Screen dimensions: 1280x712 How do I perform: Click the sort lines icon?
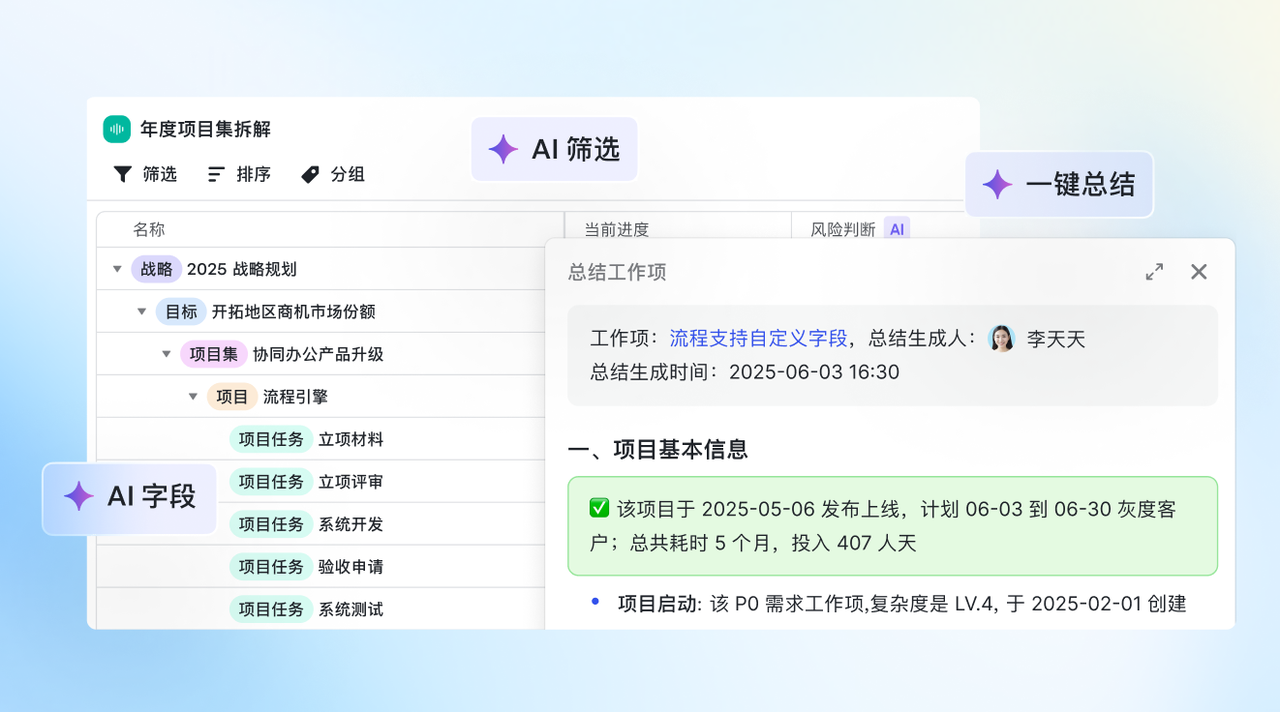pyautogui.click(x=216, y=174)
